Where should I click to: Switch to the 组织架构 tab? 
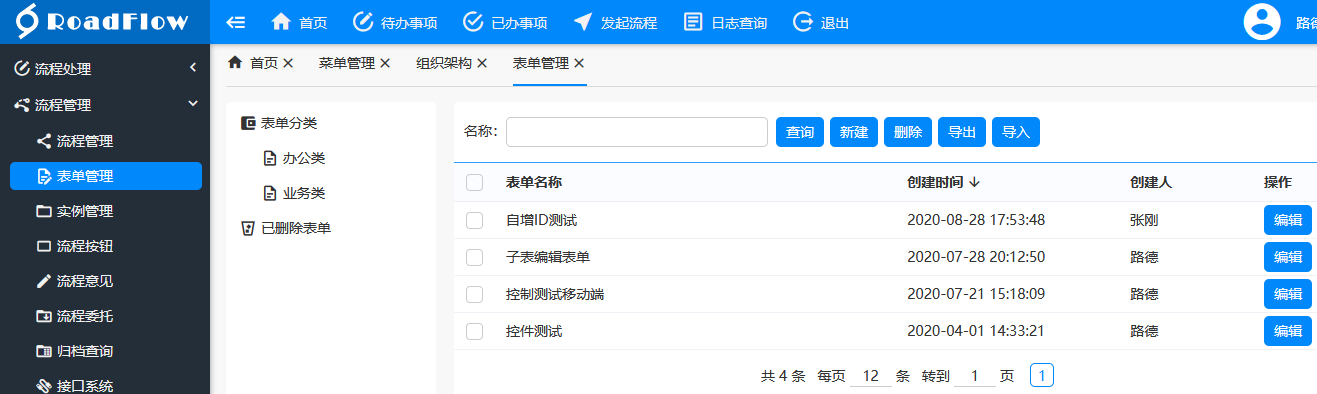[x=444, y=63]
